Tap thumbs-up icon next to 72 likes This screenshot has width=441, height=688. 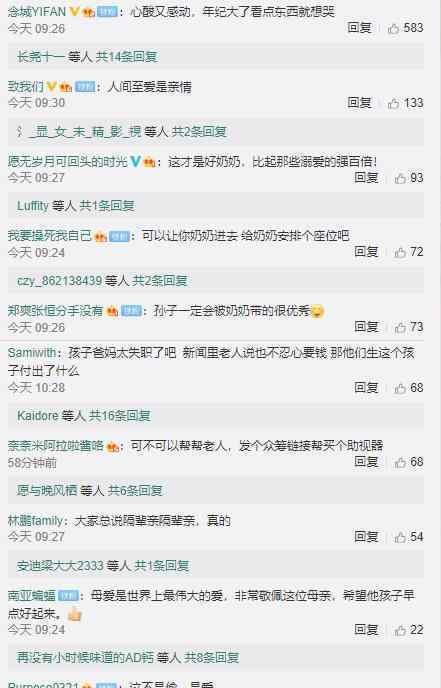[x=400, y=252]
